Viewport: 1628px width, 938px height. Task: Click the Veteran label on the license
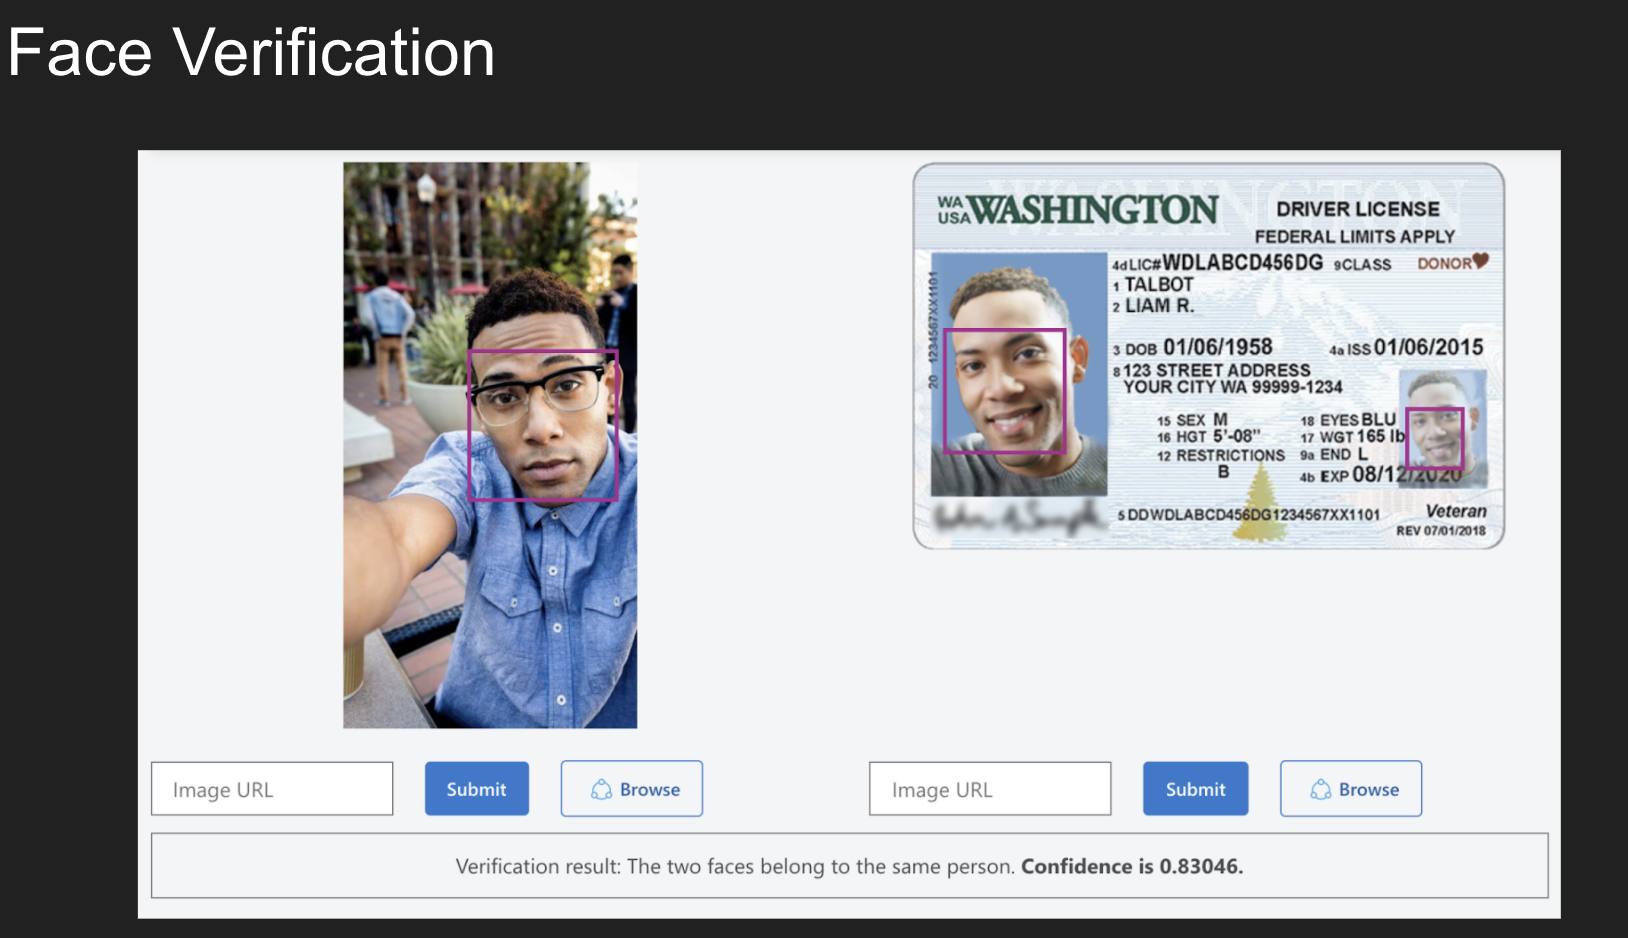coord(1456,511)
